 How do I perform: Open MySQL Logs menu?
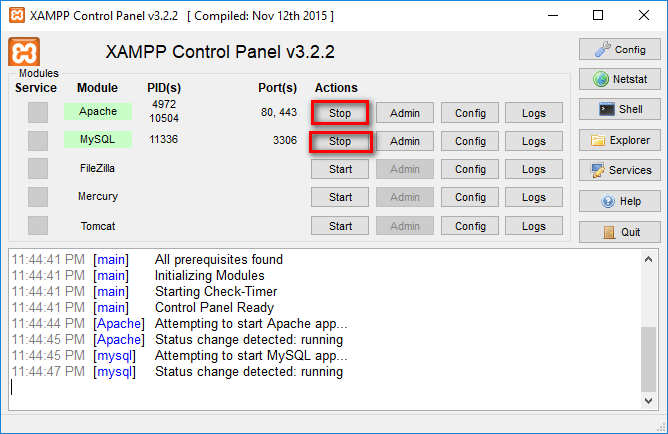pyautogui.click(x=534, y=141)
